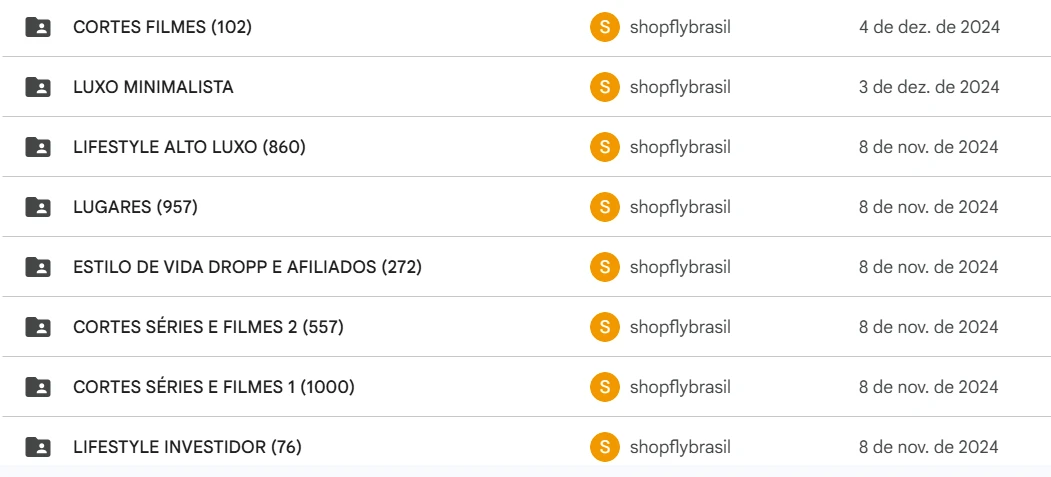Click shared folder icon for CORTES FILMES (102)
This screenshot has width=1051, height=477.
pos(38,27)
